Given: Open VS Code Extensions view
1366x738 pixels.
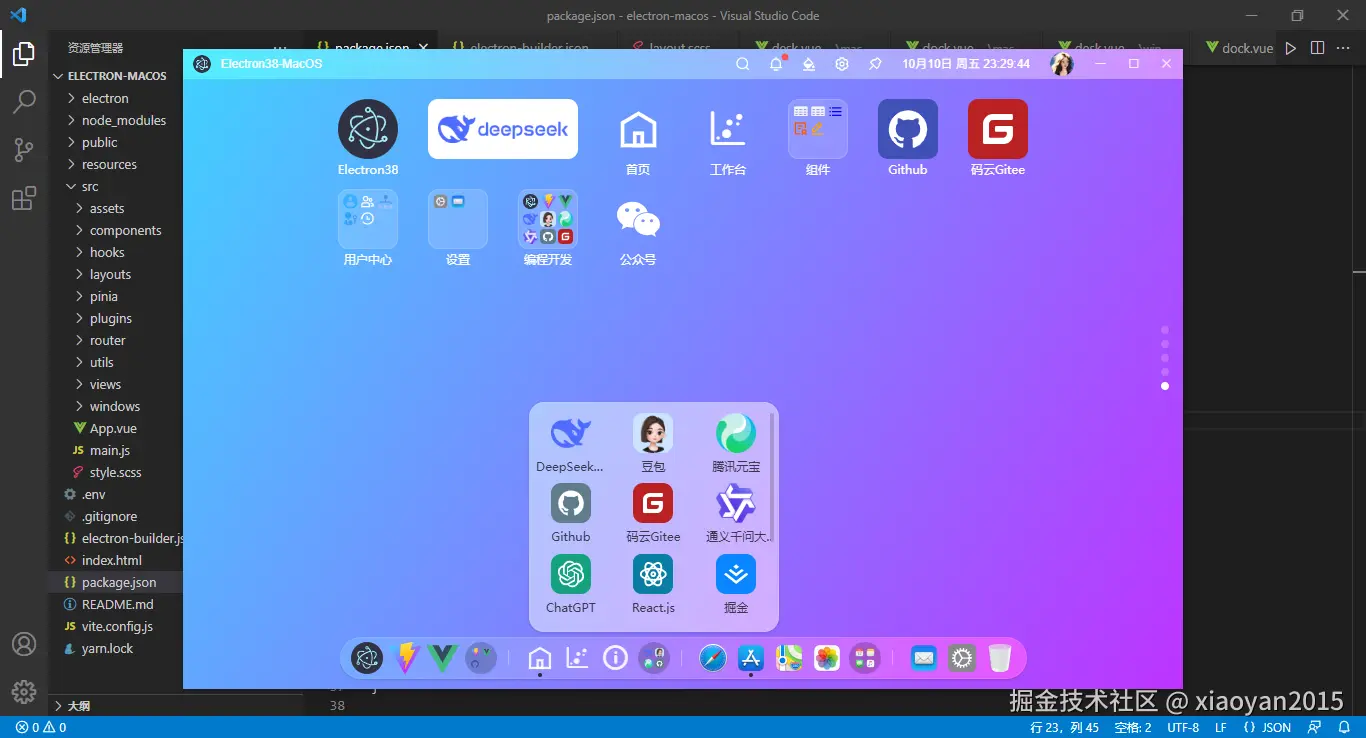Looking at the screenshot, I should pos(24,199).
